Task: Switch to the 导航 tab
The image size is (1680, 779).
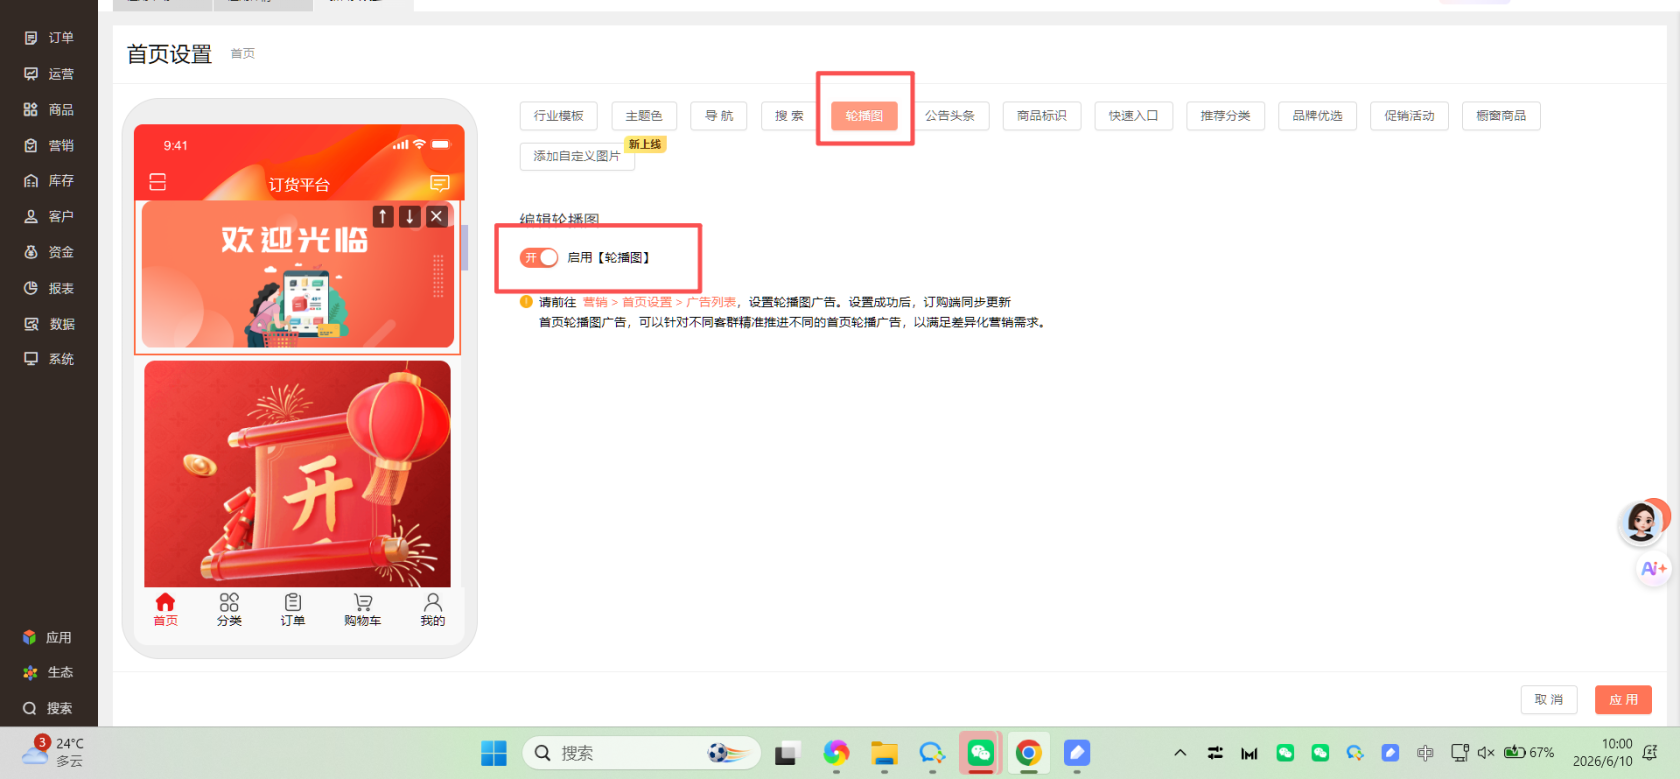Action: pyautogui.click(x=719, y=116)
